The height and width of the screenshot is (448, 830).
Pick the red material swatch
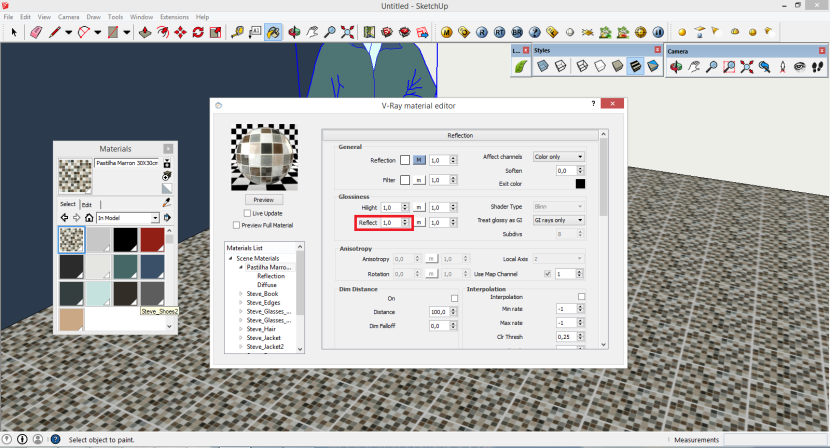[x=152, y=239]
